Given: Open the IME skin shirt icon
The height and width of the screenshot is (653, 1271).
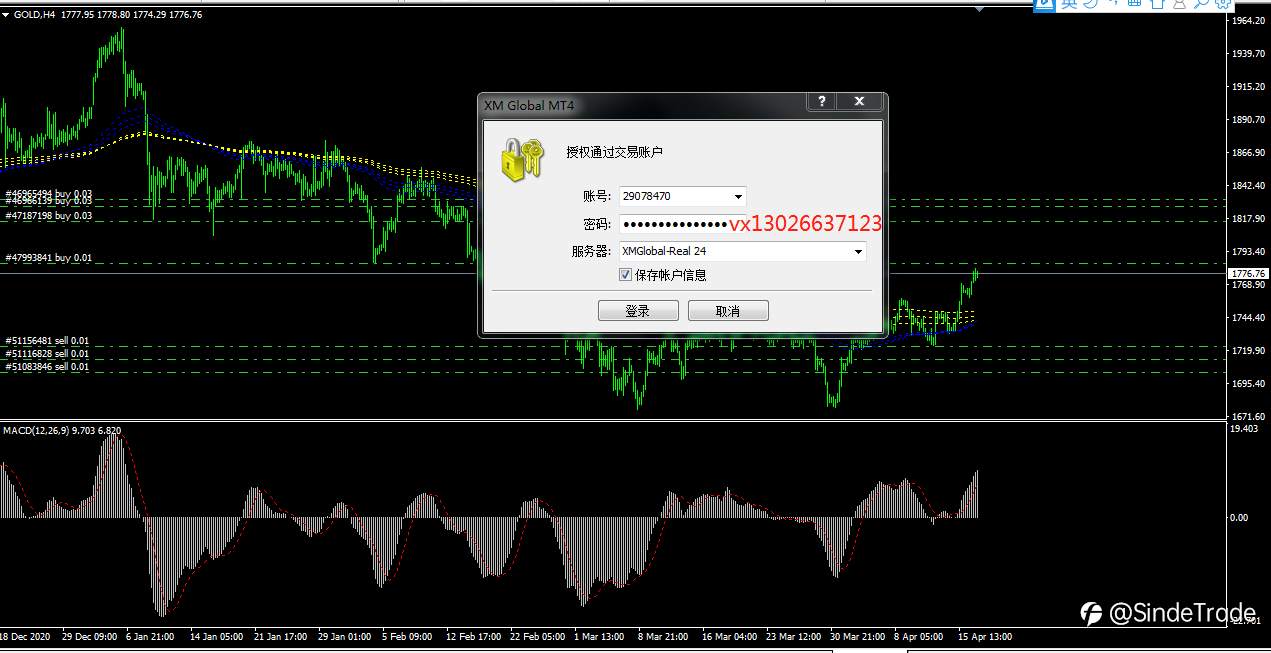Looking at the screenshot, I should [x=1157, y=4].
